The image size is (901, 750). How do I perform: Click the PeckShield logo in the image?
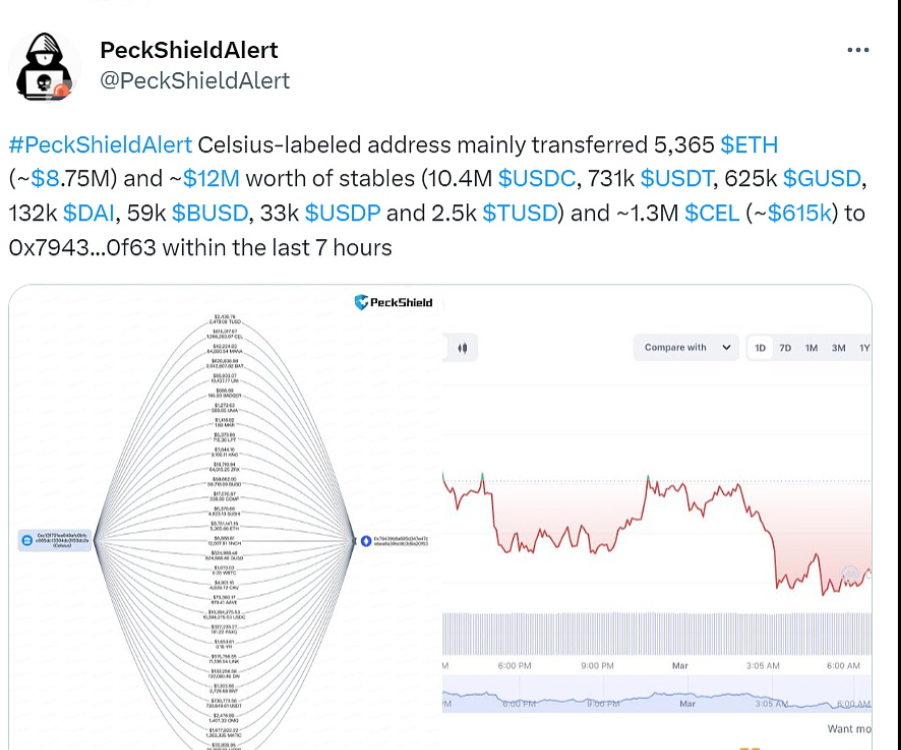click(394, 302)
